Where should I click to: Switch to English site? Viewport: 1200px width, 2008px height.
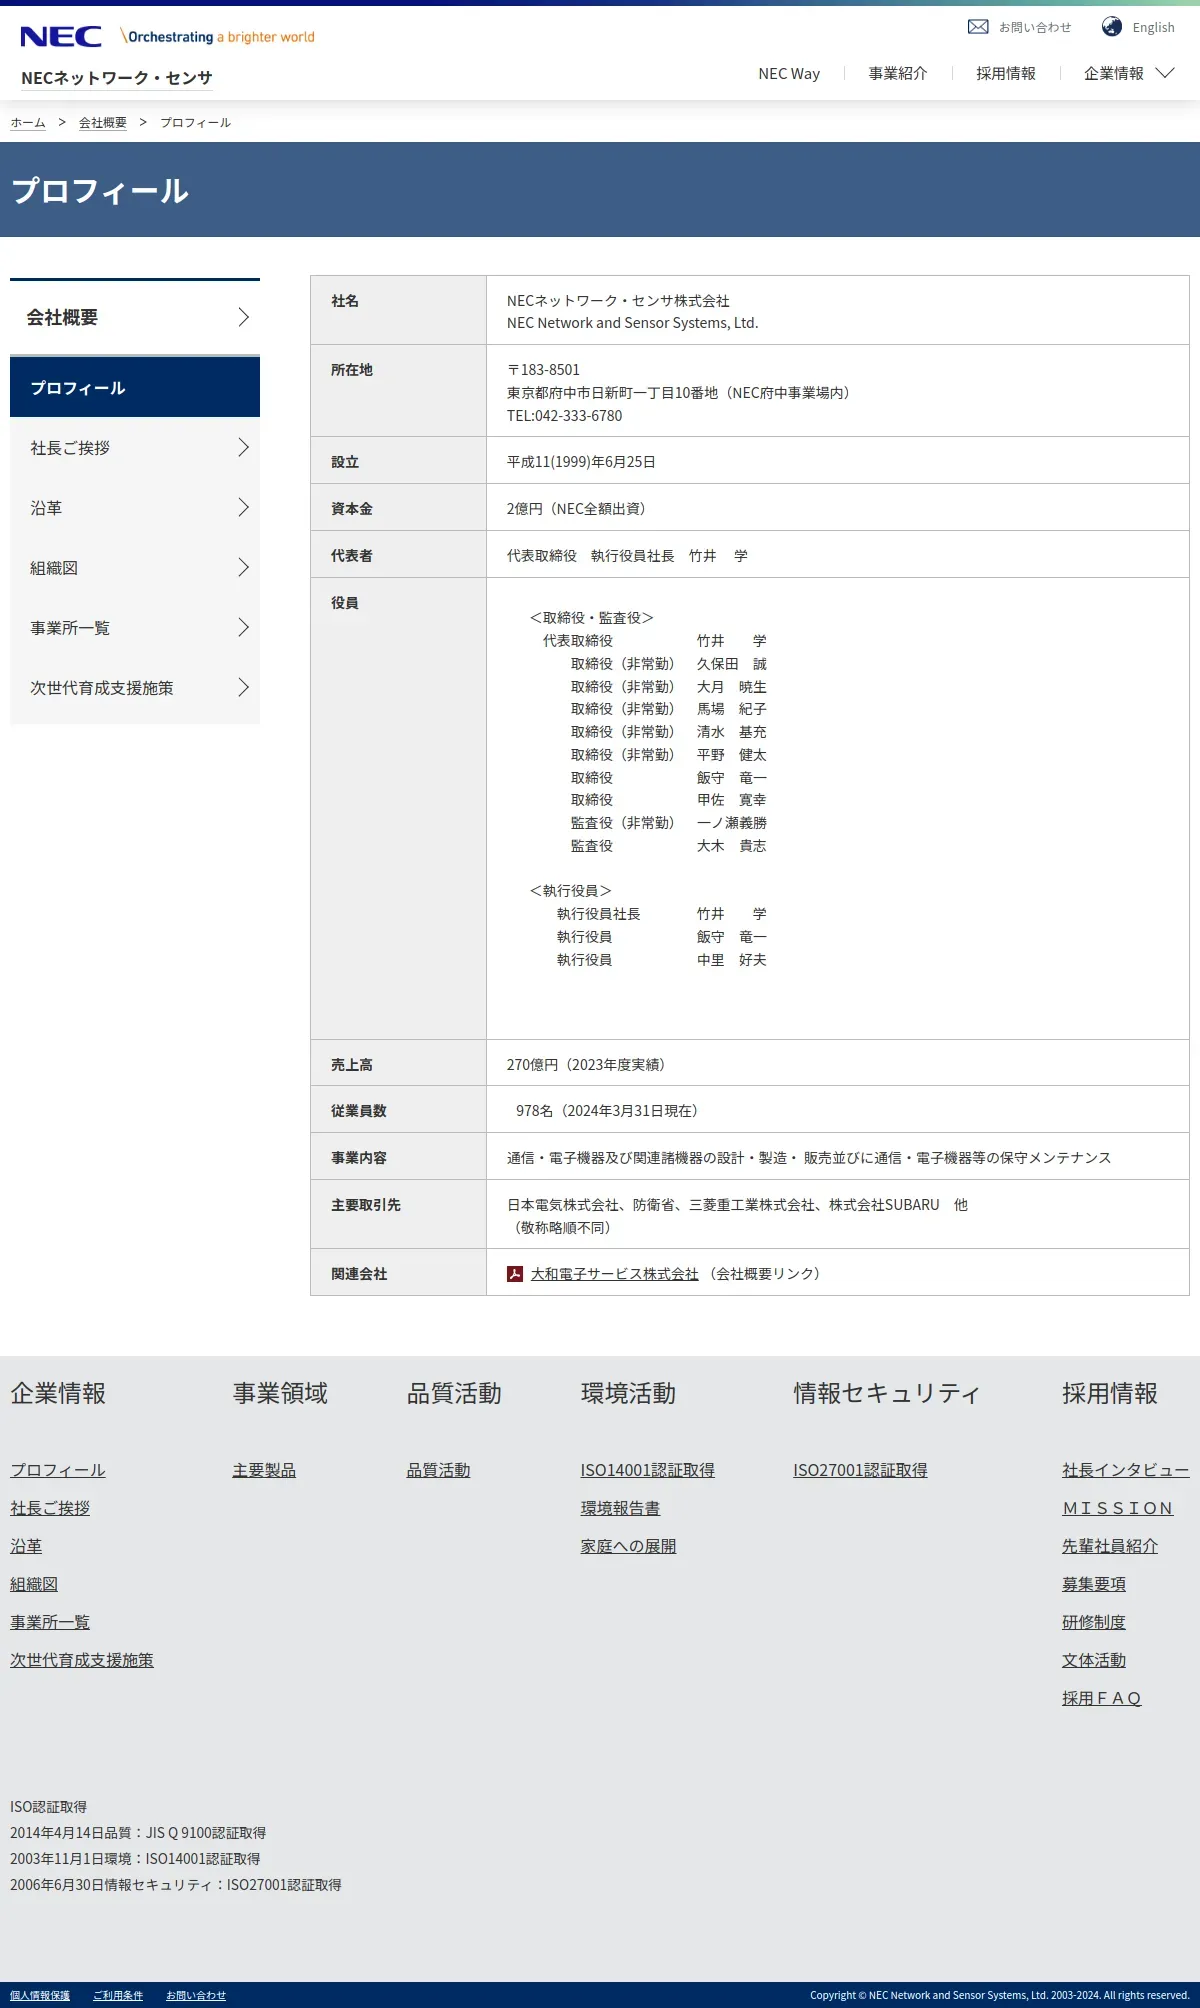pyautogui.click(x=1153, y=27)
